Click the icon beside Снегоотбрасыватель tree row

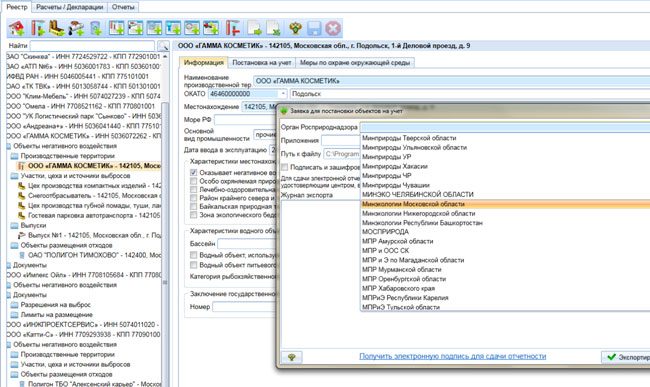tap(22, 196)
